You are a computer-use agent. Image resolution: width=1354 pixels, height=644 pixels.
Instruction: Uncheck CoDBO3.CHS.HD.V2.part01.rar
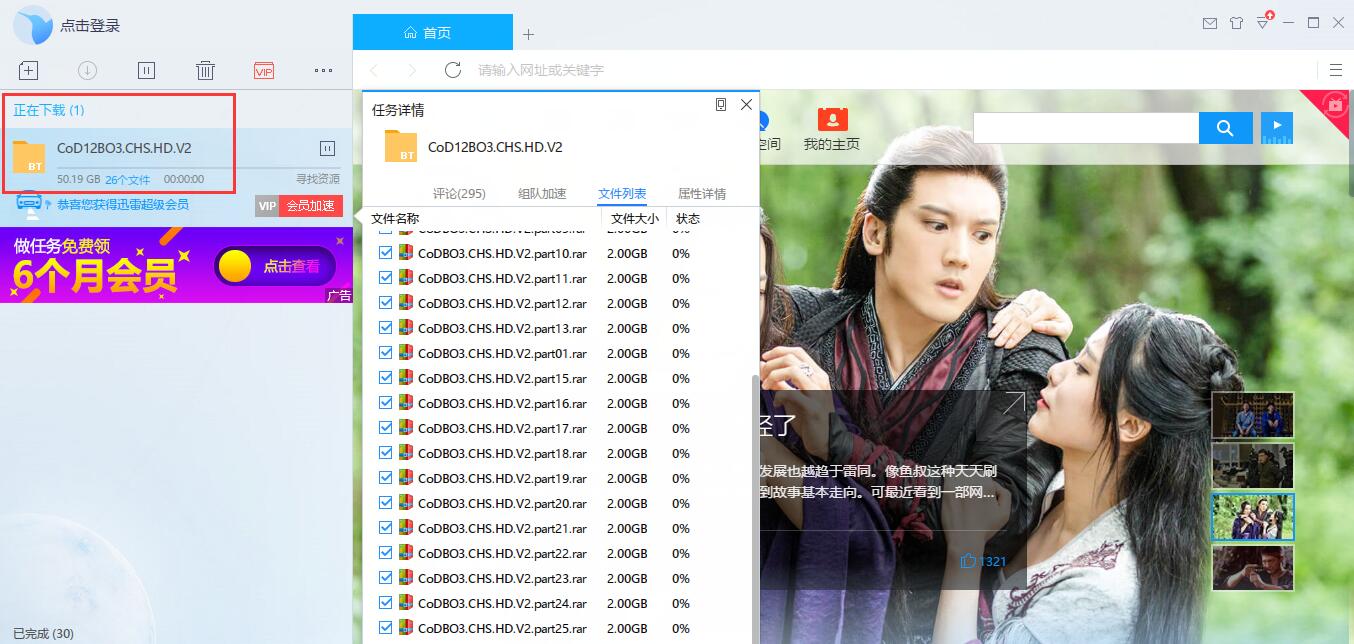tap(386, 353)
